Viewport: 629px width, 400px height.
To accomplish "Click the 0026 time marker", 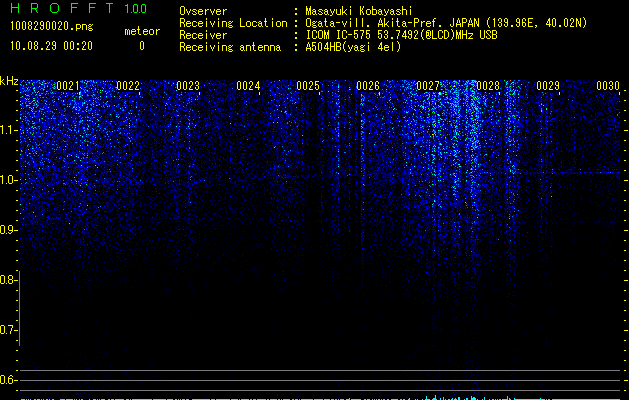I will (368, 86).
